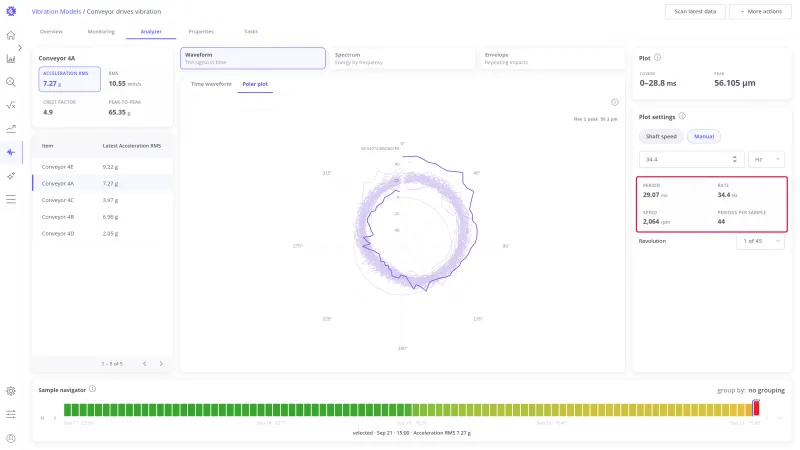800x450 pixels.
Task: Switch to the Monitoring tab
Action: click(x=101, y=32)
